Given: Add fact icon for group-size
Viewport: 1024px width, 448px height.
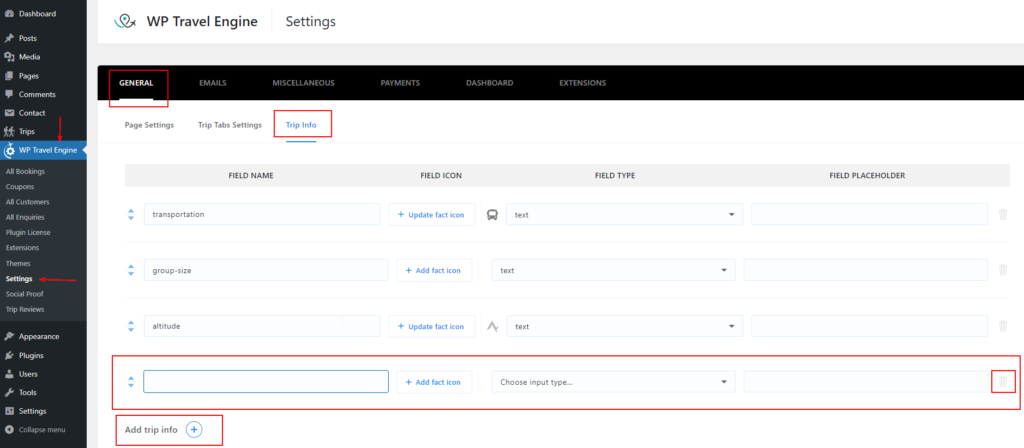Looking at the screenshot, I should (x=434, y=270).
